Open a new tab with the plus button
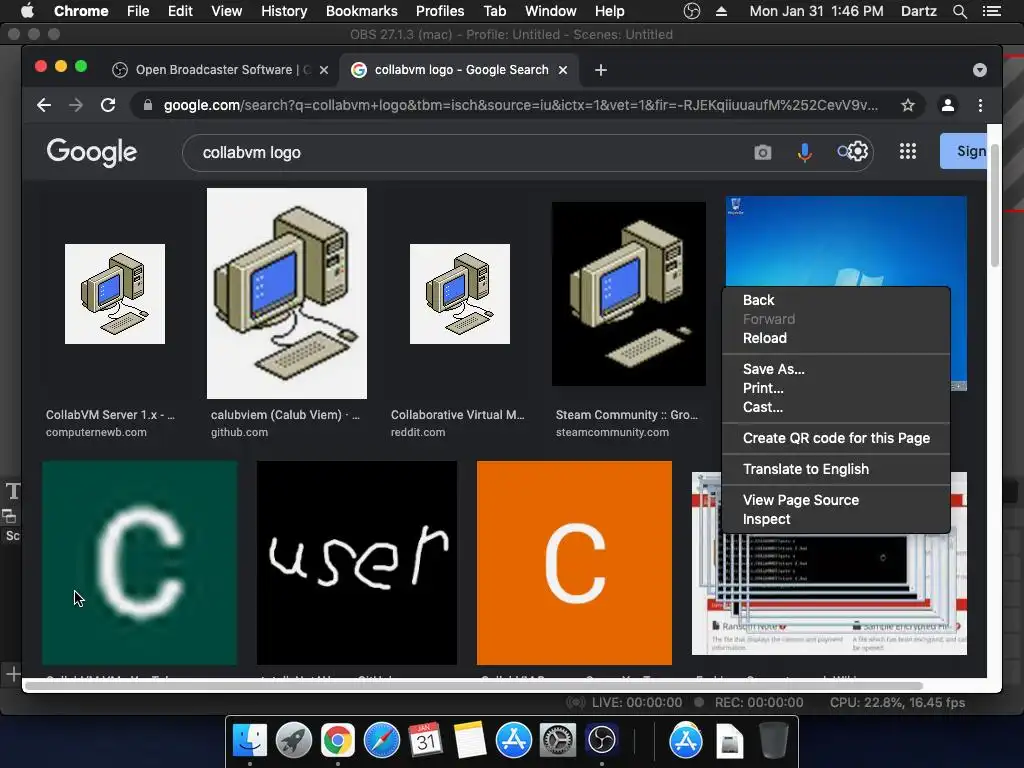Viewport: 1024px width, 768px height. pyautogui.click(x=601, y=70)
